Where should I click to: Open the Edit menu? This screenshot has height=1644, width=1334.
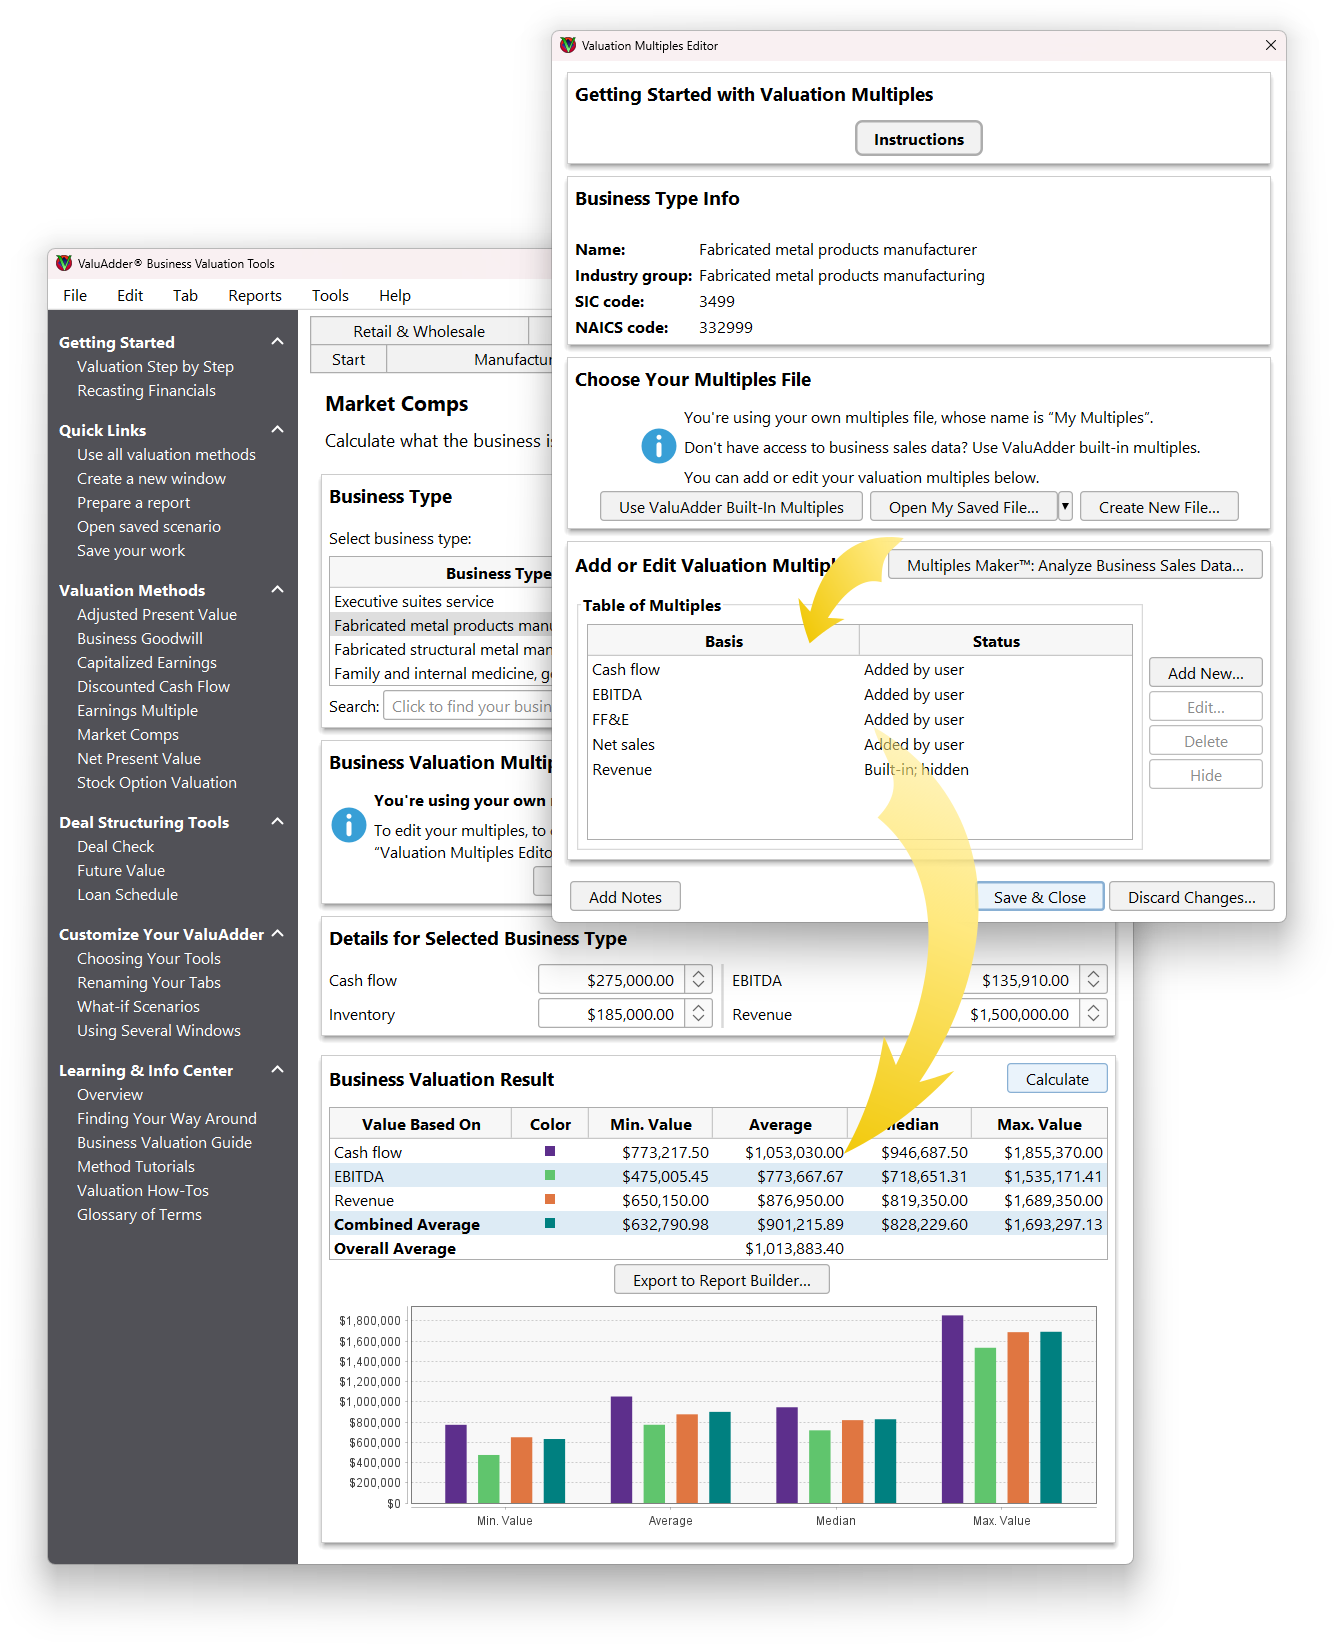[x=130, y=295]
